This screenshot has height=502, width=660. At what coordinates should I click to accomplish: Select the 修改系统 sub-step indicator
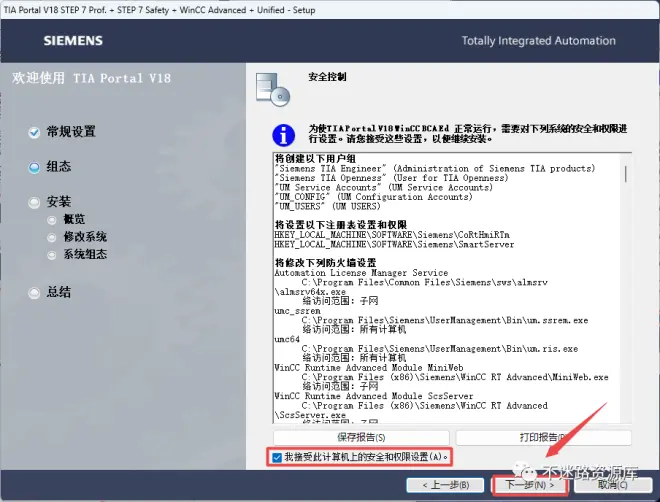click(52, 238)
